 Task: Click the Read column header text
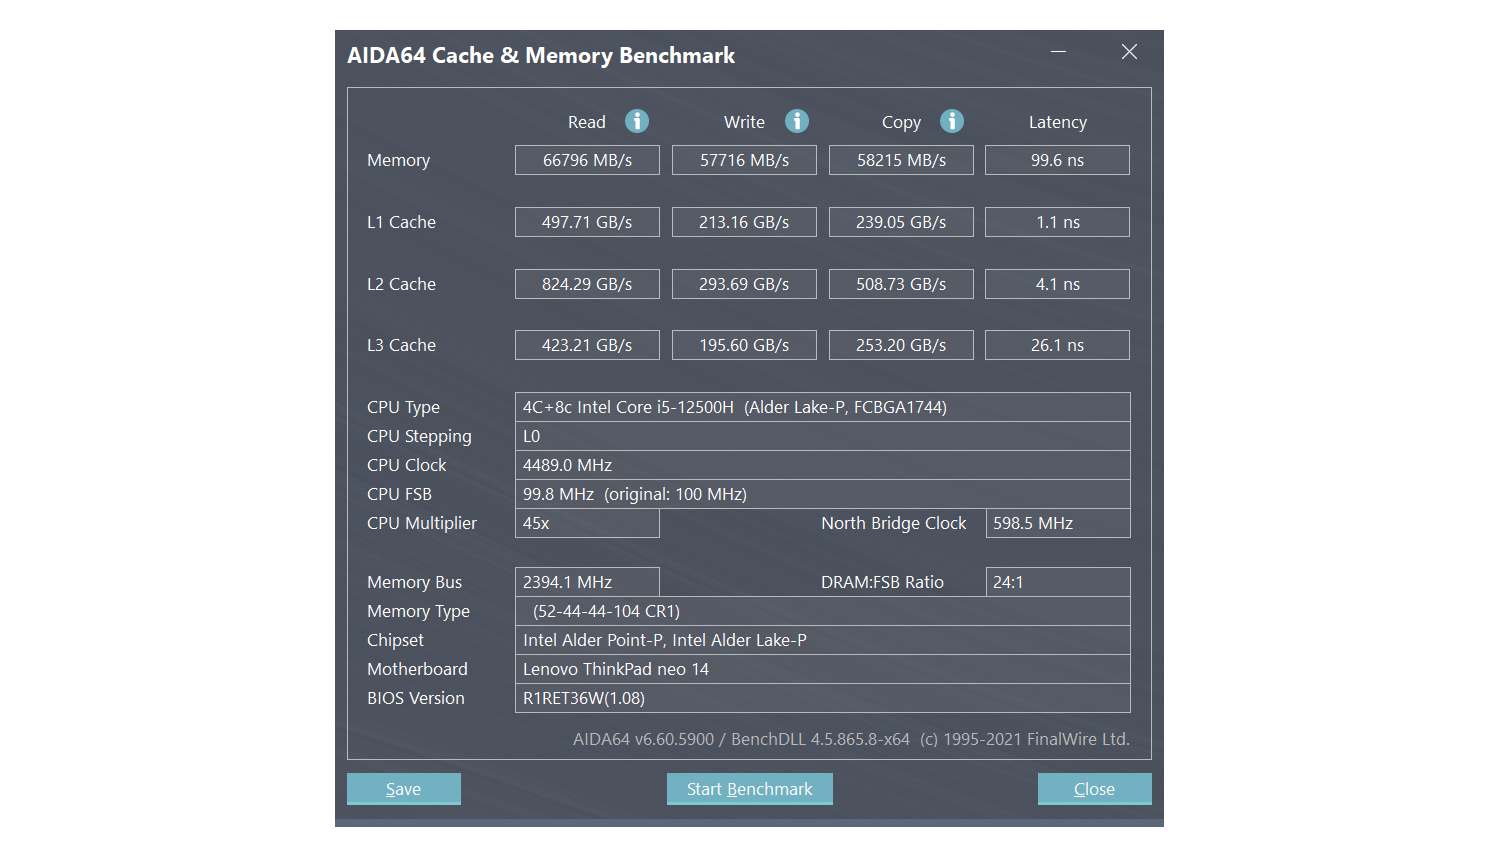tap(587, 122)
